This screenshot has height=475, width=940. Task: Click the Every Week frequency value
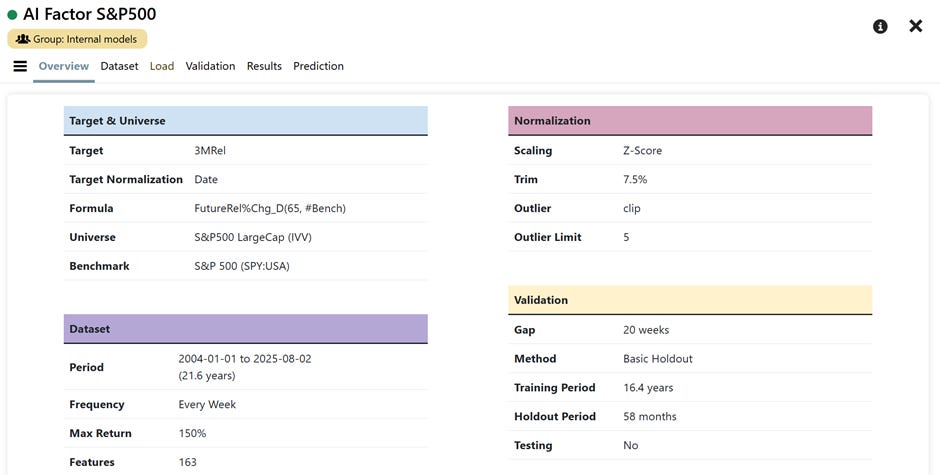click(x=207, y=404)
